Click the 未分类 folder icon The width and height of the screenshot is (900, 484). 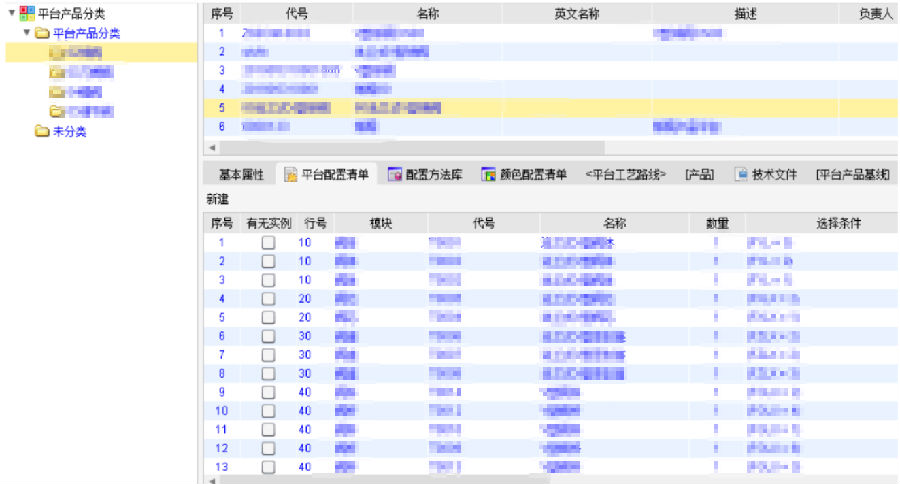coord(41,131)
